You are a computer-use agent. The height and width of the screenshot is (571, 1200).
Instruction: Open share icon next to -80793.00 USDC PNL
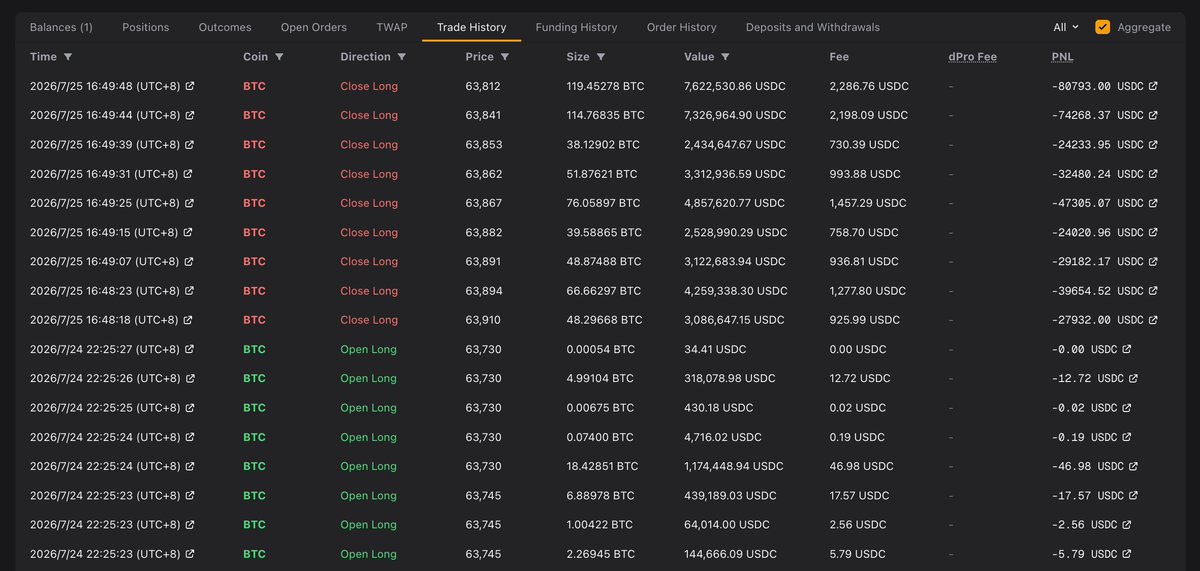coord(1153,86)
